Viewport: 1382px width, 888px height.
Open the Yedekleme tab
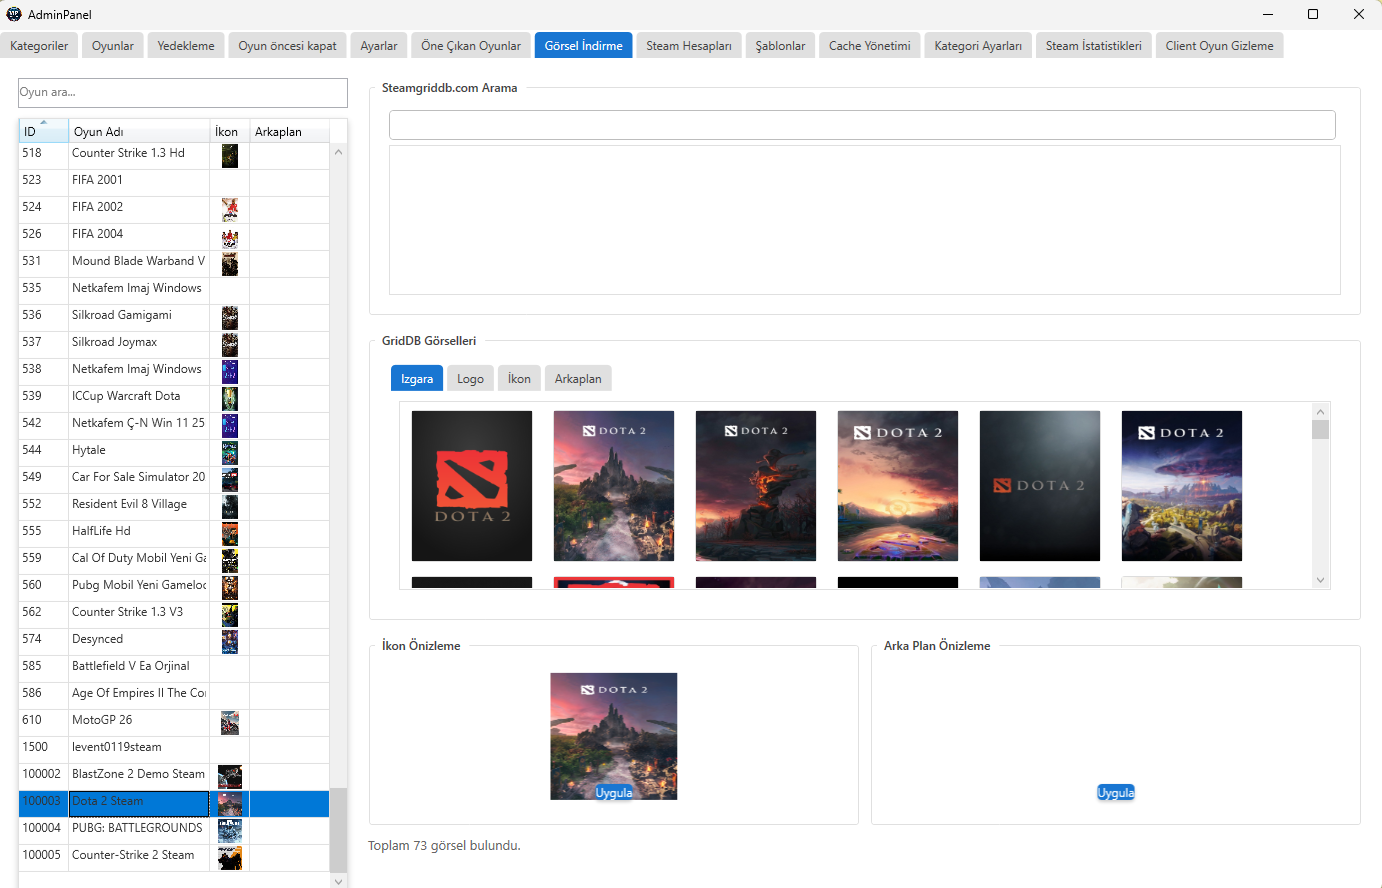[186, 46]
